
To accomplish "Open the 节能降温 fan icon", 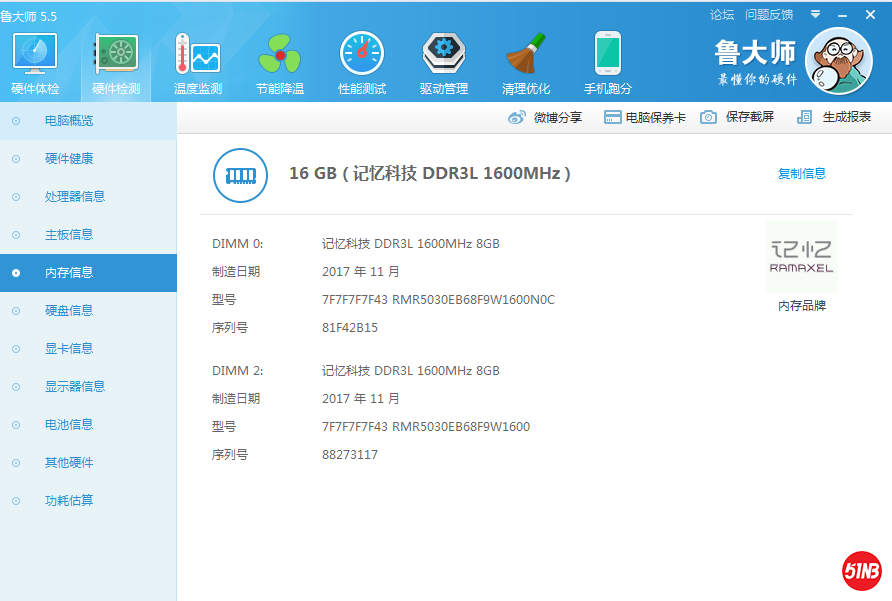I will pos(280,57).
